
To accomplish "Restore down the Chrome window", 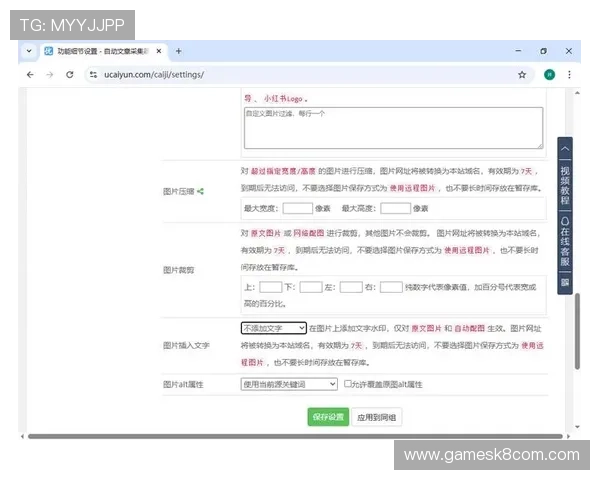I will tap(543, 51).
